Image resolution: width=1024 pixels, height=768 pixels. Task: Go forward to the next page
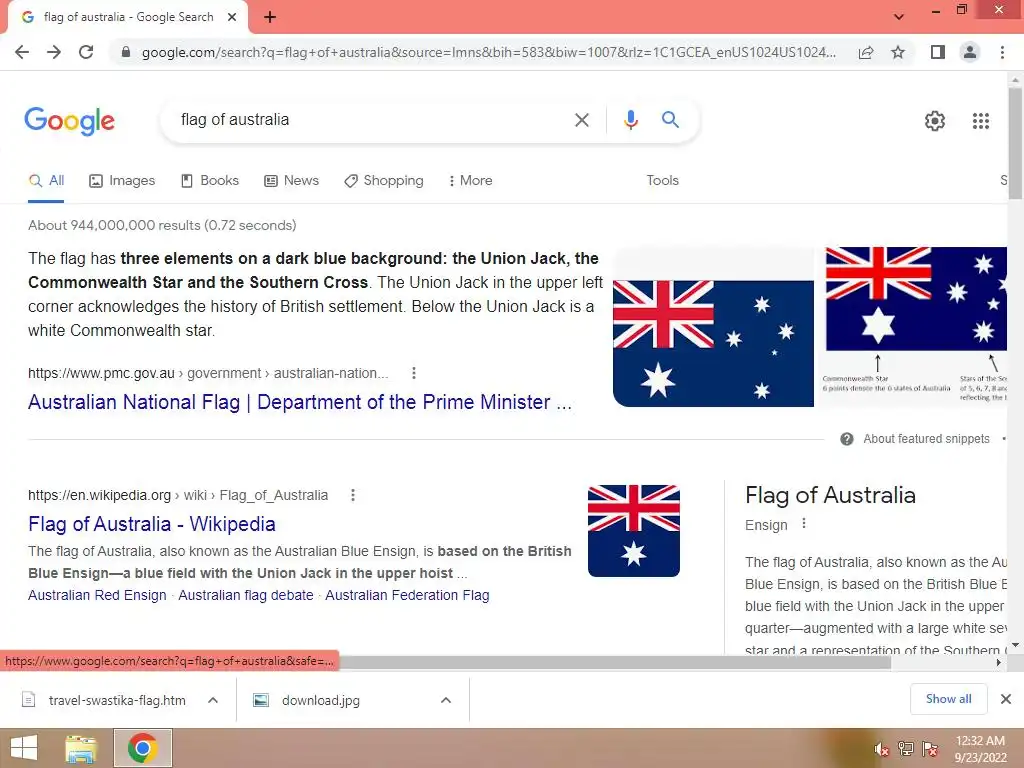(x=54, y=52)
